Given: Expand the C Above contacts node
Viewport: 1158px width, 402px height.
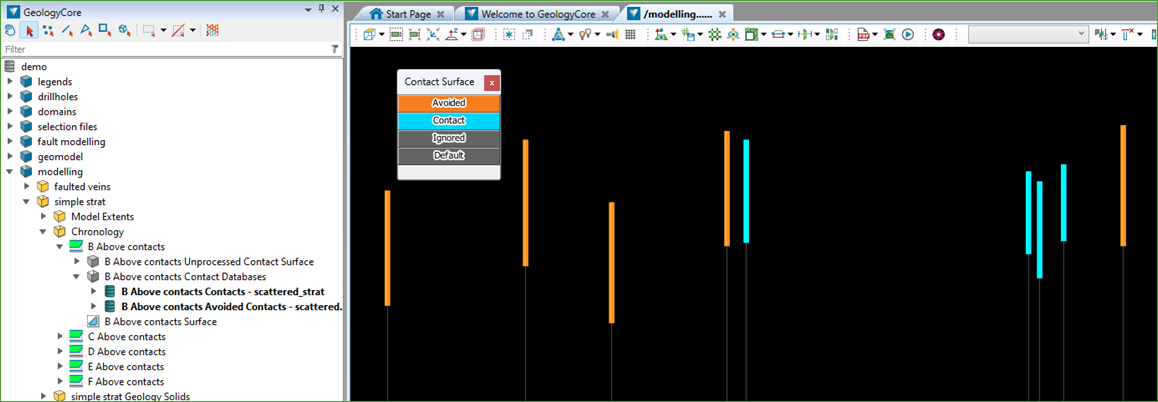Looking at the screenshot, I should click(60, 337).
